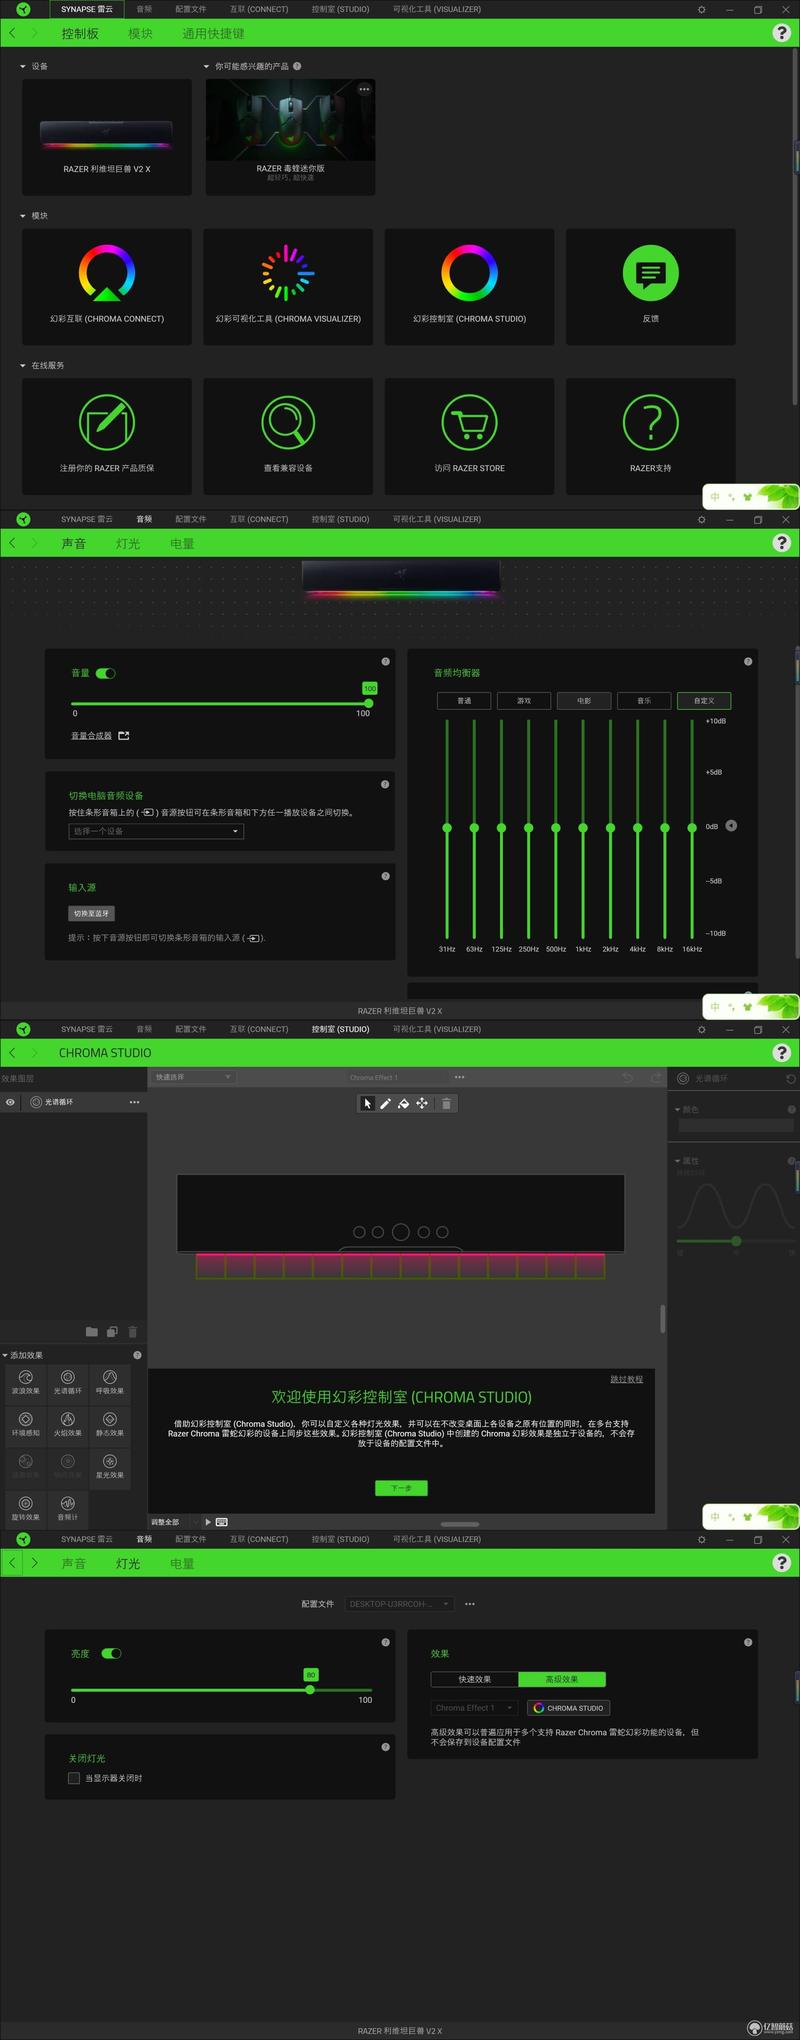Viewport: 800px width, 2040px height.
Task: Click the volume slider handle at 100
Action: pos(369,703)
